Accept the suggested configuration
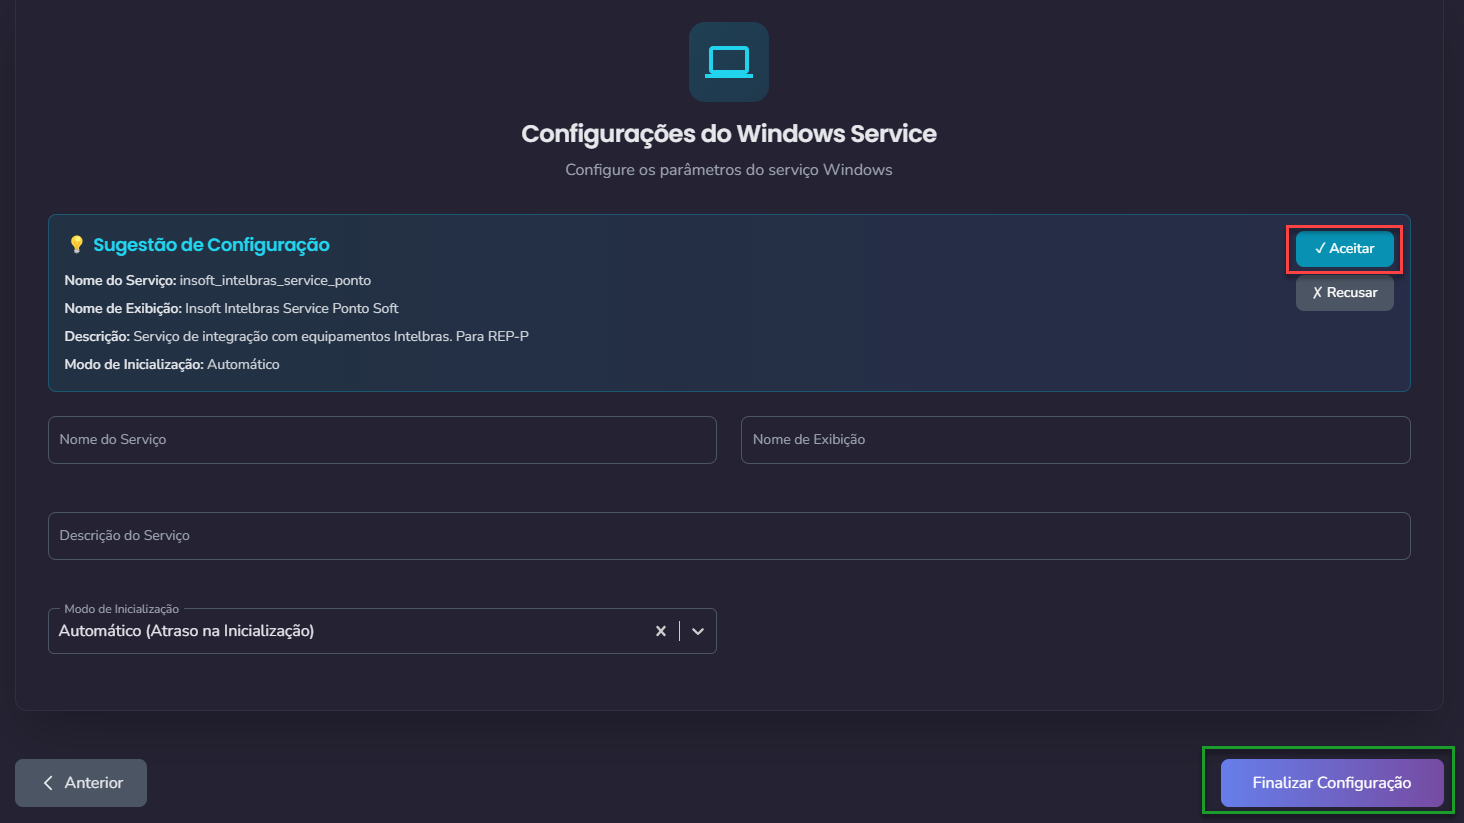This screenshot has height=823, width=1464. click(x=1344, y=249)
